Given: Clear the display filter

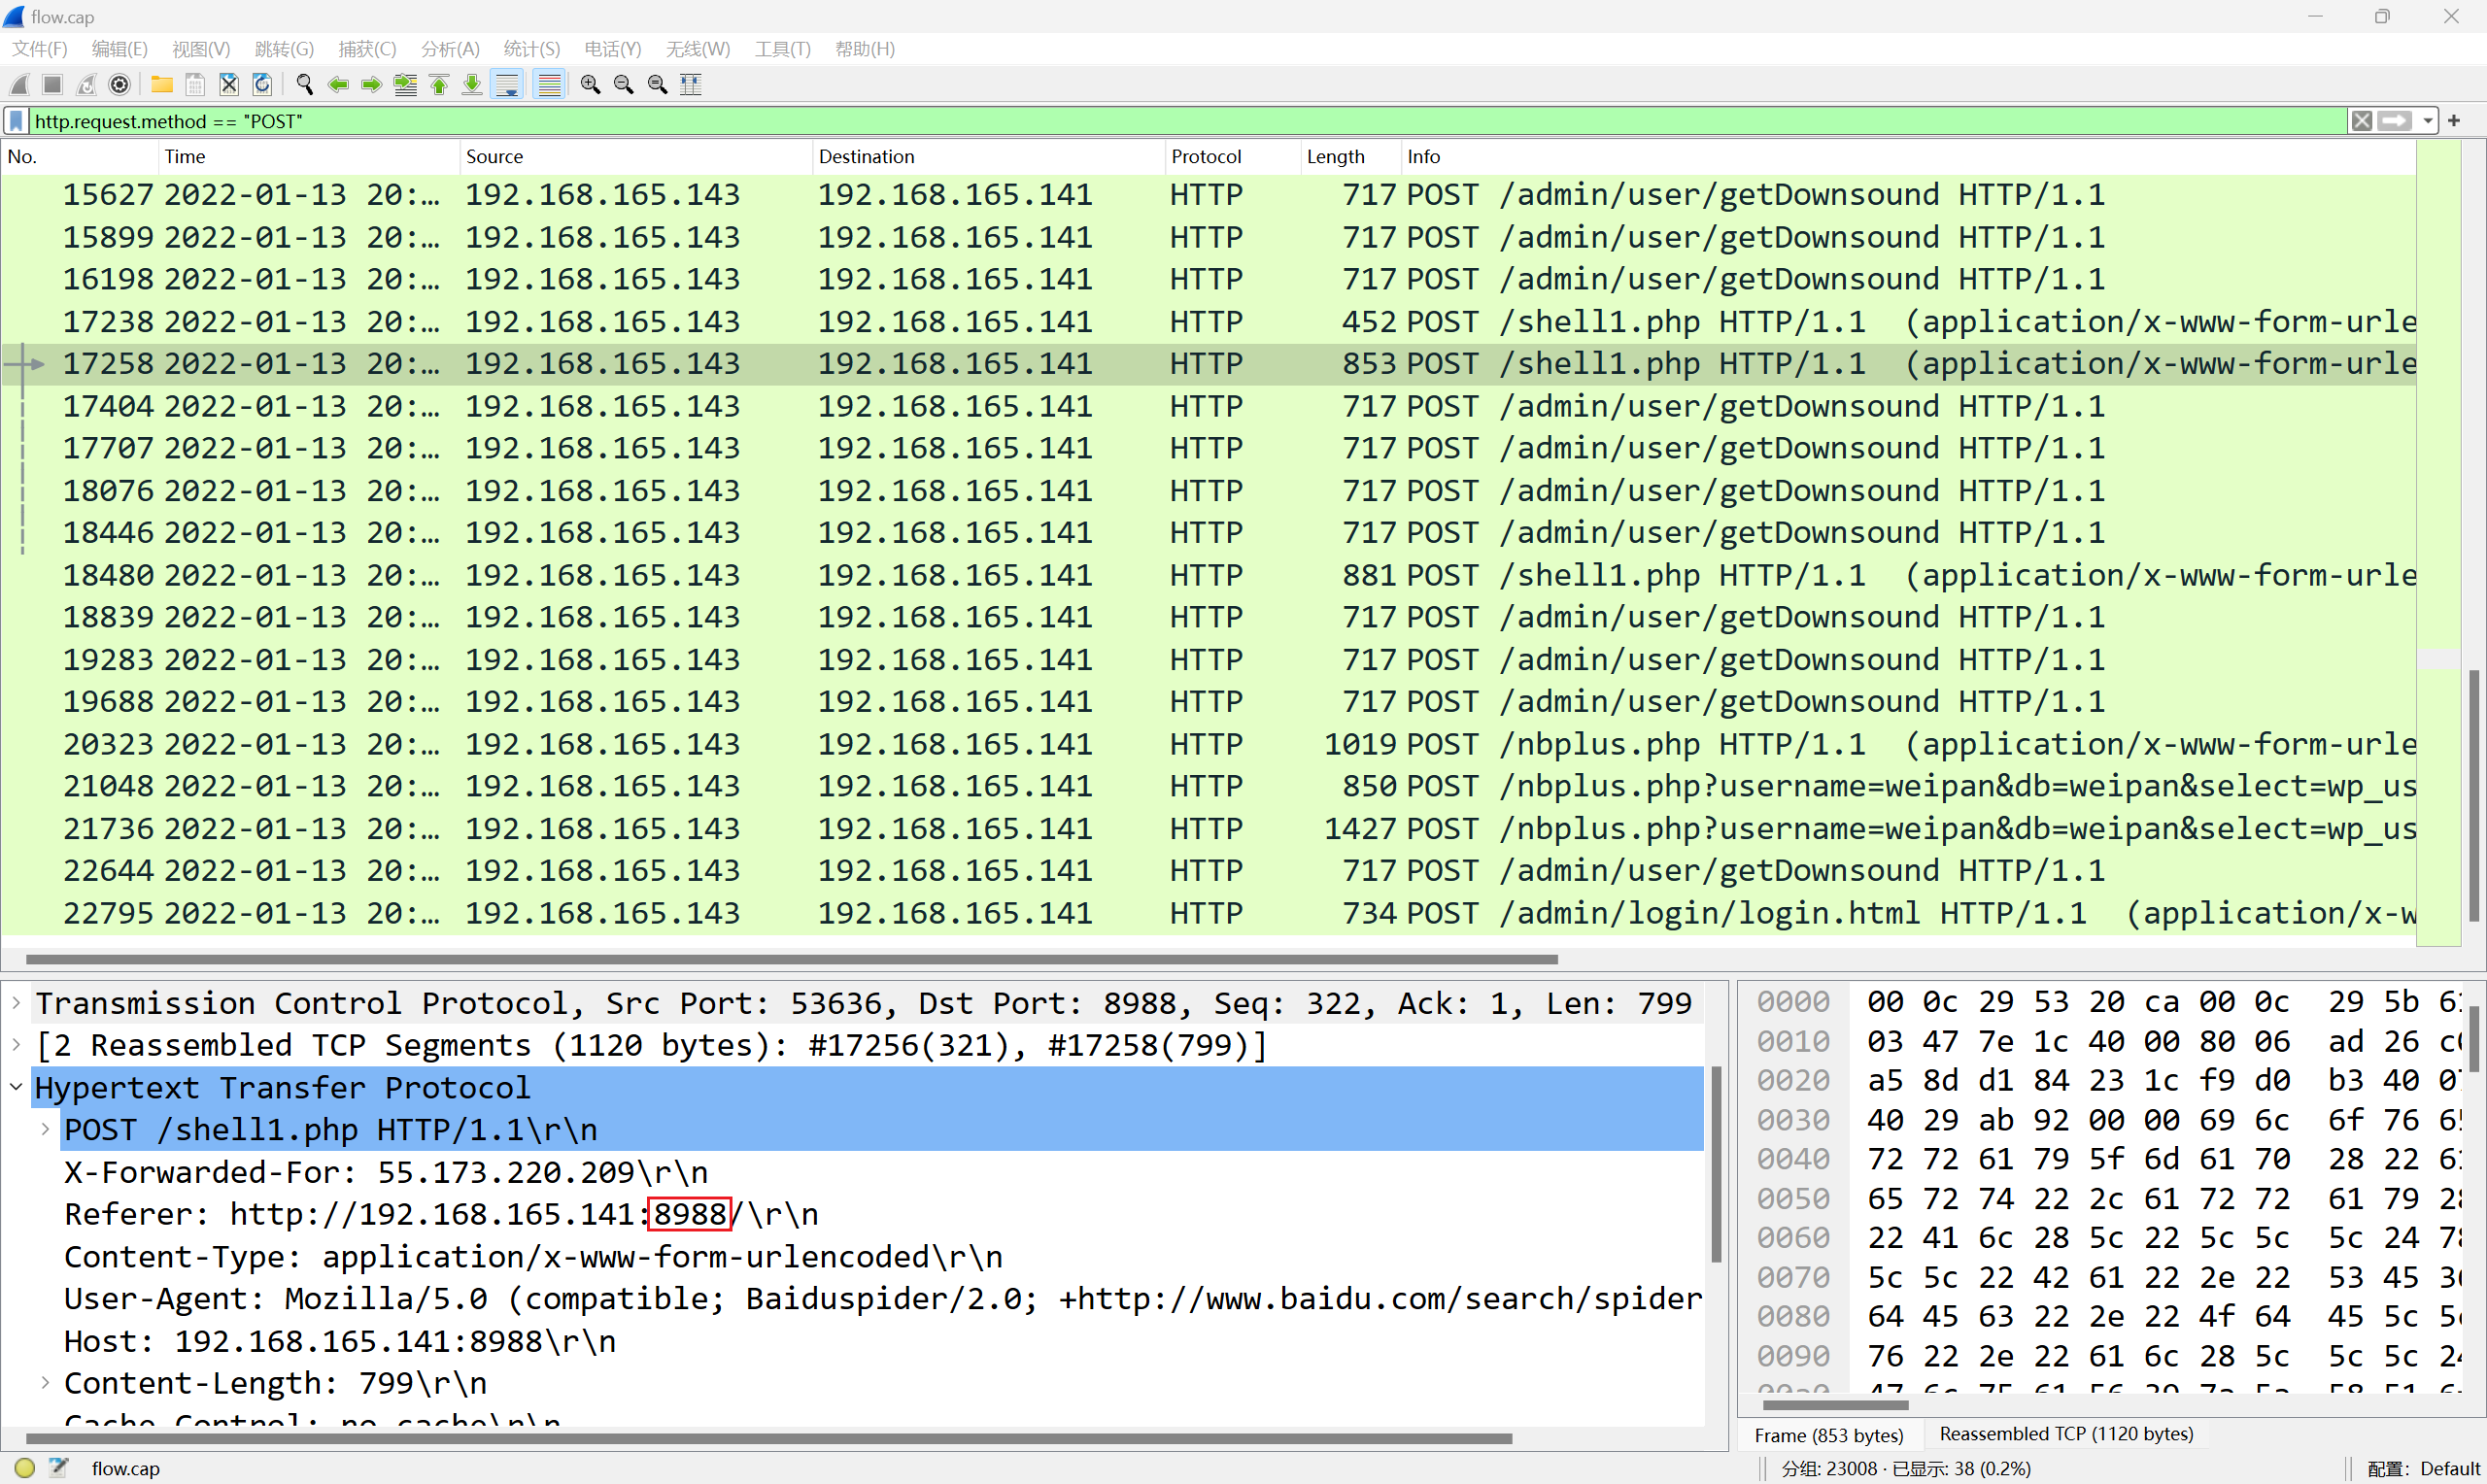Looking at the screenshot, I should [x=2361, y=121].
